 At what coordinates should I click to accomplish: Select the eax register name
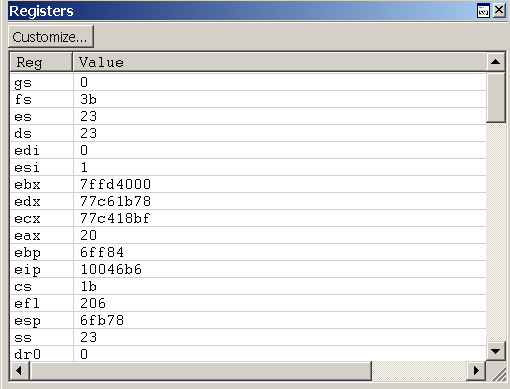point(27,236)
